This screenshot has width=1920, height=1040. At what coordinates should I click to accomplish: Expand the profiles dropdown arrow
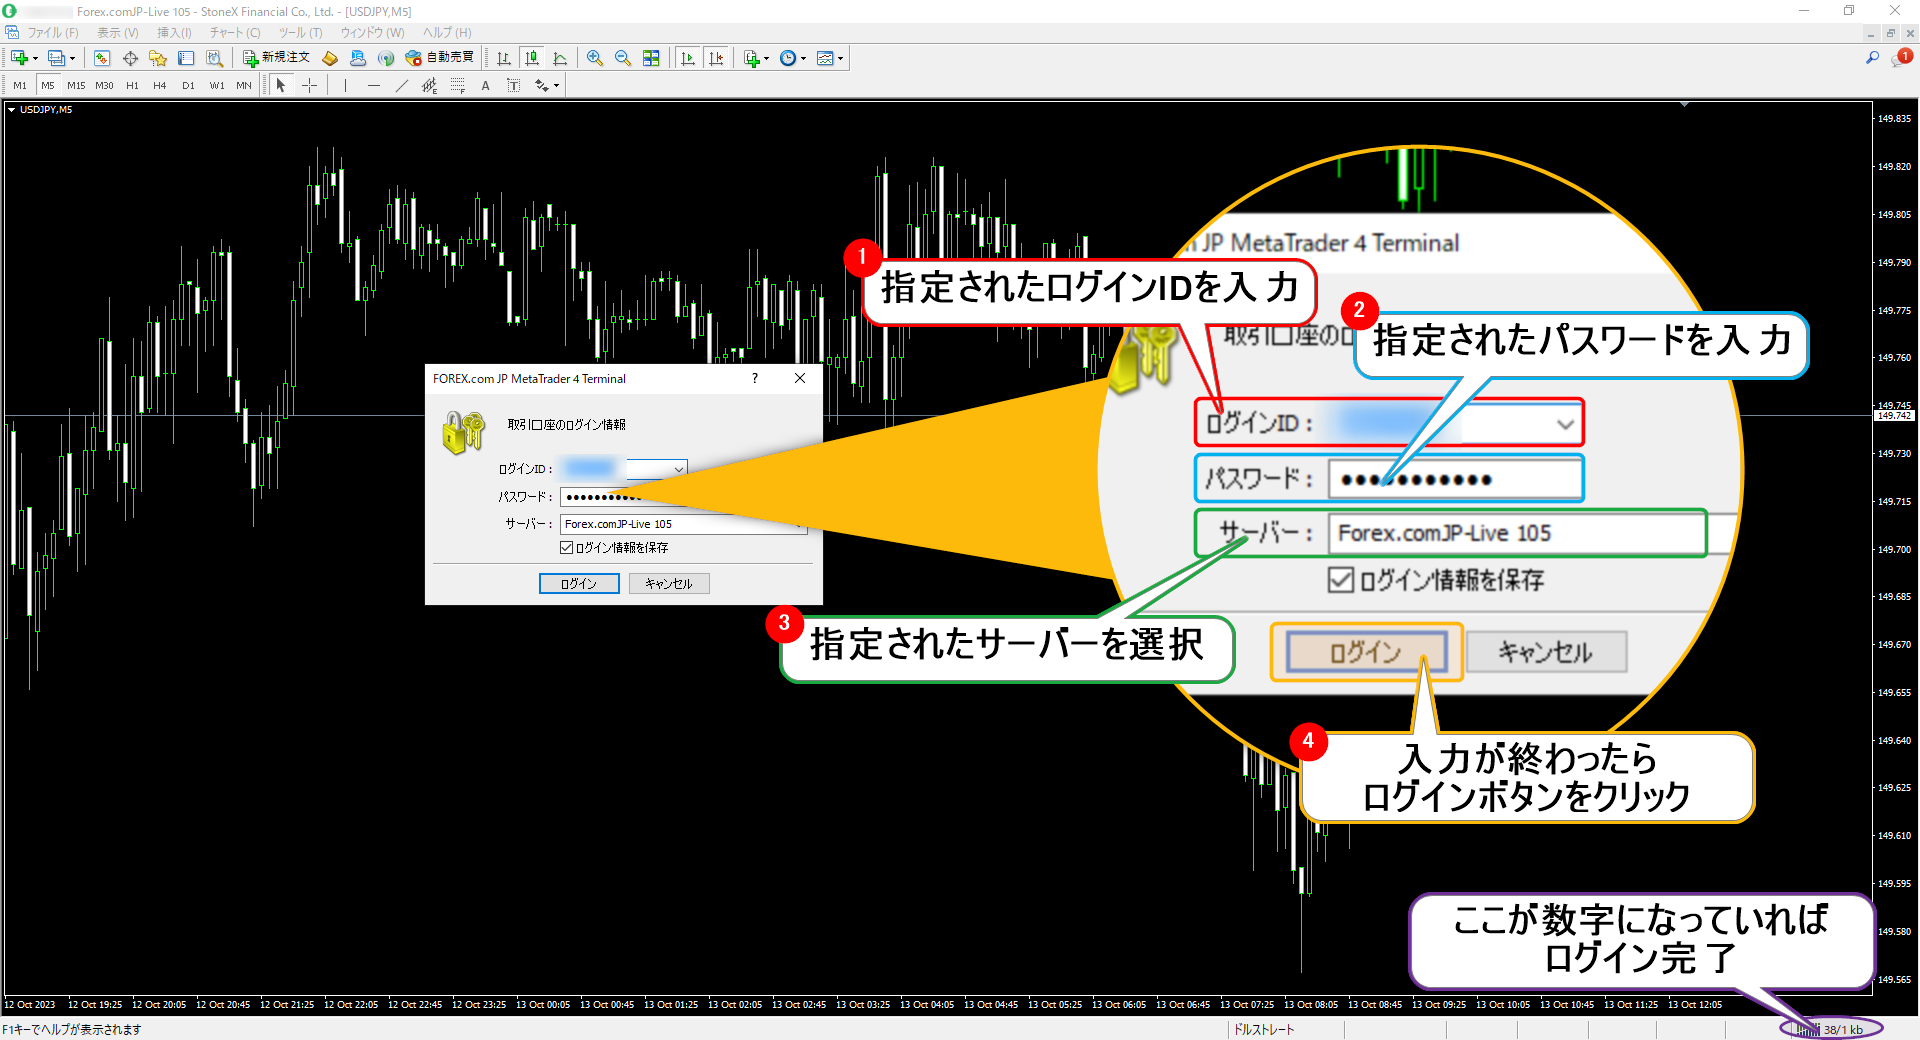72,58
